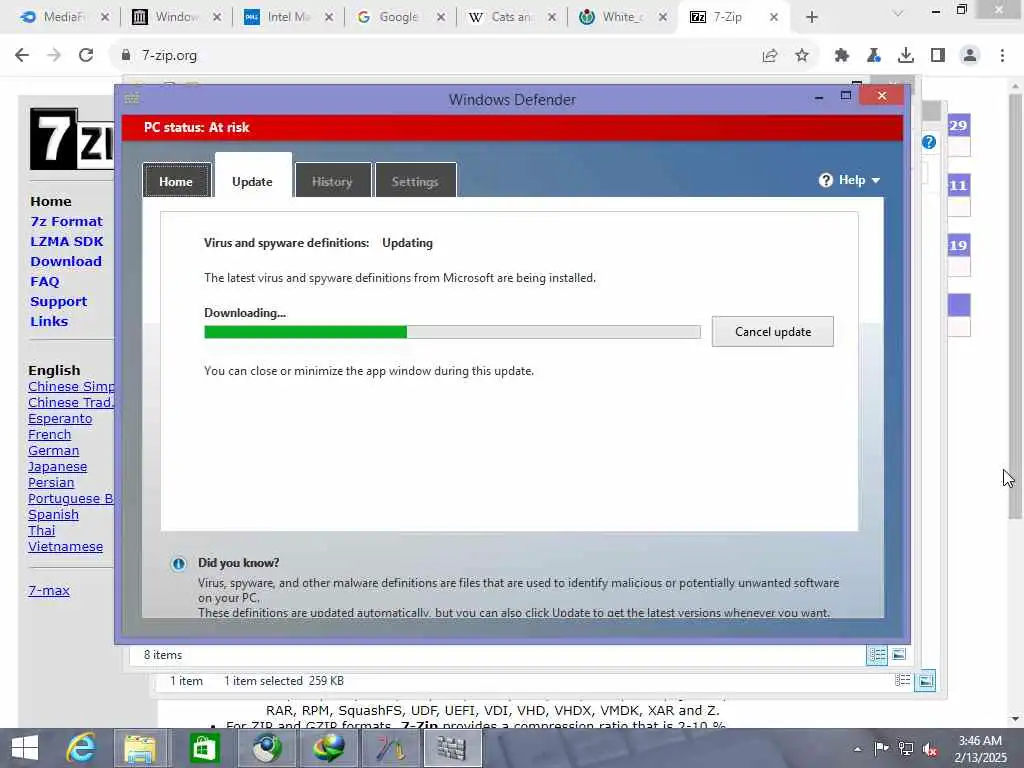The height and width of the screenshot is (768, 1024).
Task: Open Chrome Labs flask icon
Action: pyautogui.click(x=874, y=56)
